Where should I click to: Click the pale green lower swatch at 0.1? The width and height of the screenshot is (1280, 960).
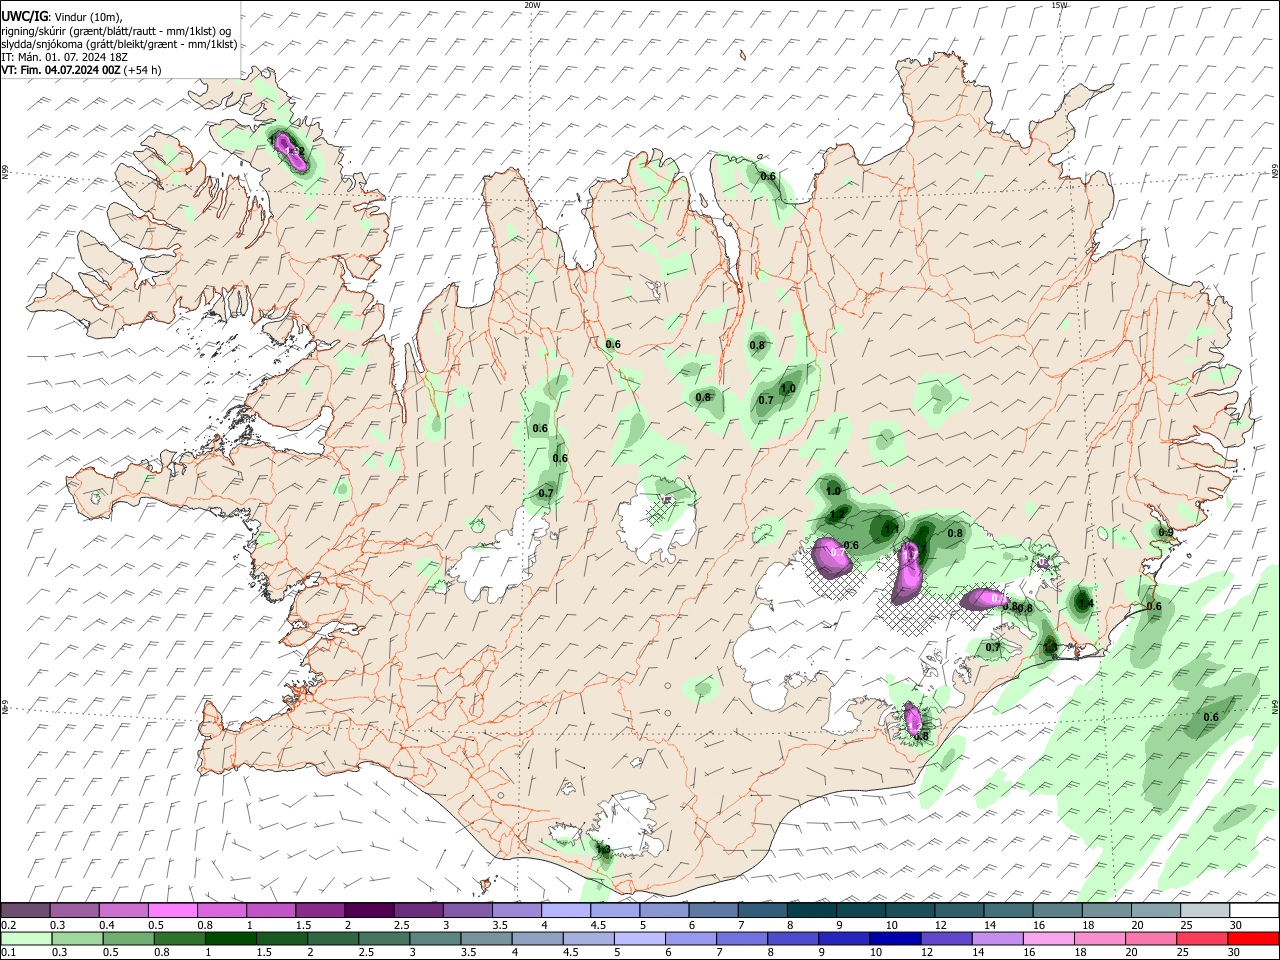26,938
